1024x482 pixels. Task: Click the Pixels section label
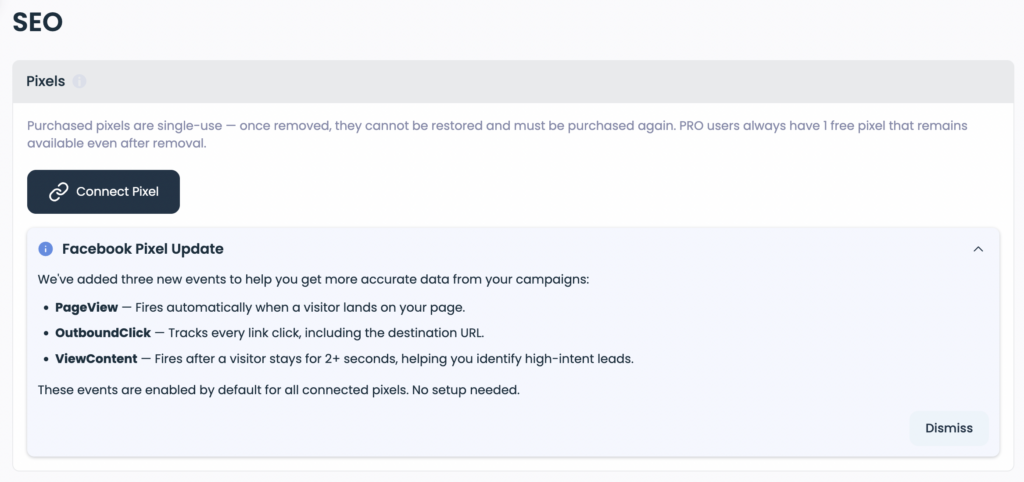pyautogui.click(x=45, y=81)
